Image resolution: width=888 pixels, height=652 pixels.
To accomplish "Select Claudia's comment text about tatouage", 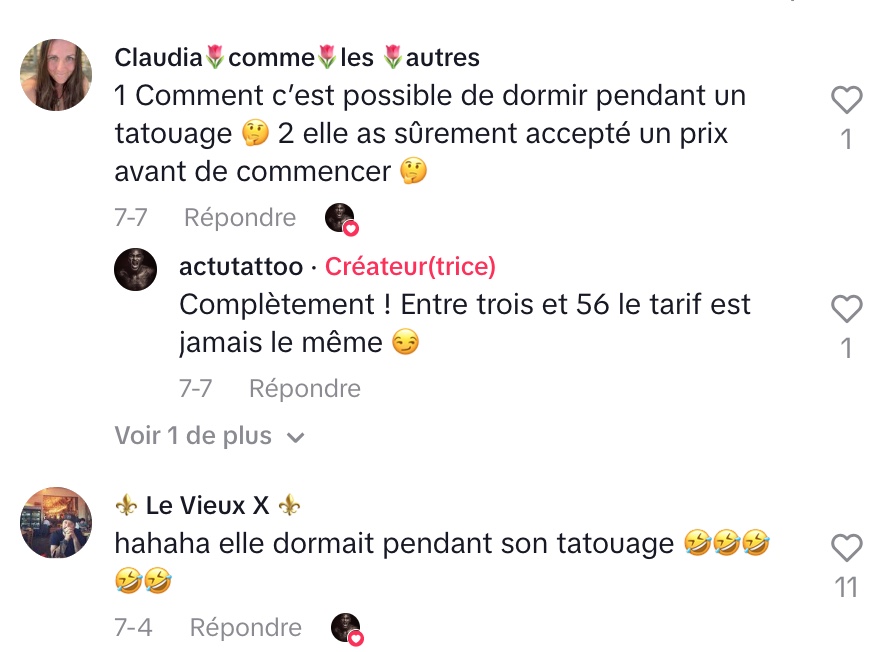I will pos(430,133).
